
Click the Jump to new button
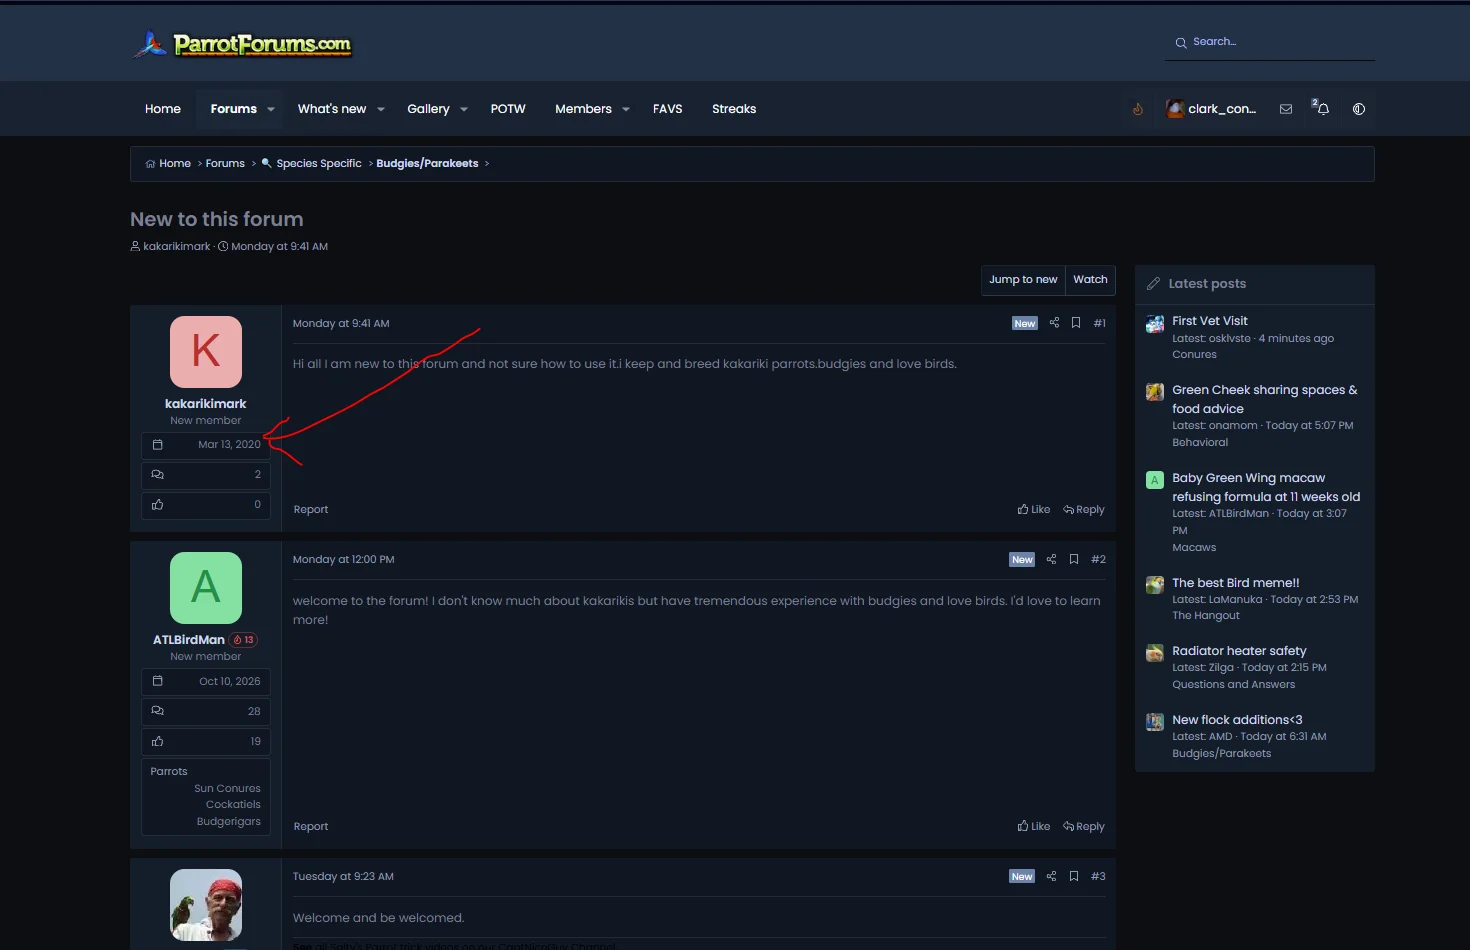pos(1023,280)
